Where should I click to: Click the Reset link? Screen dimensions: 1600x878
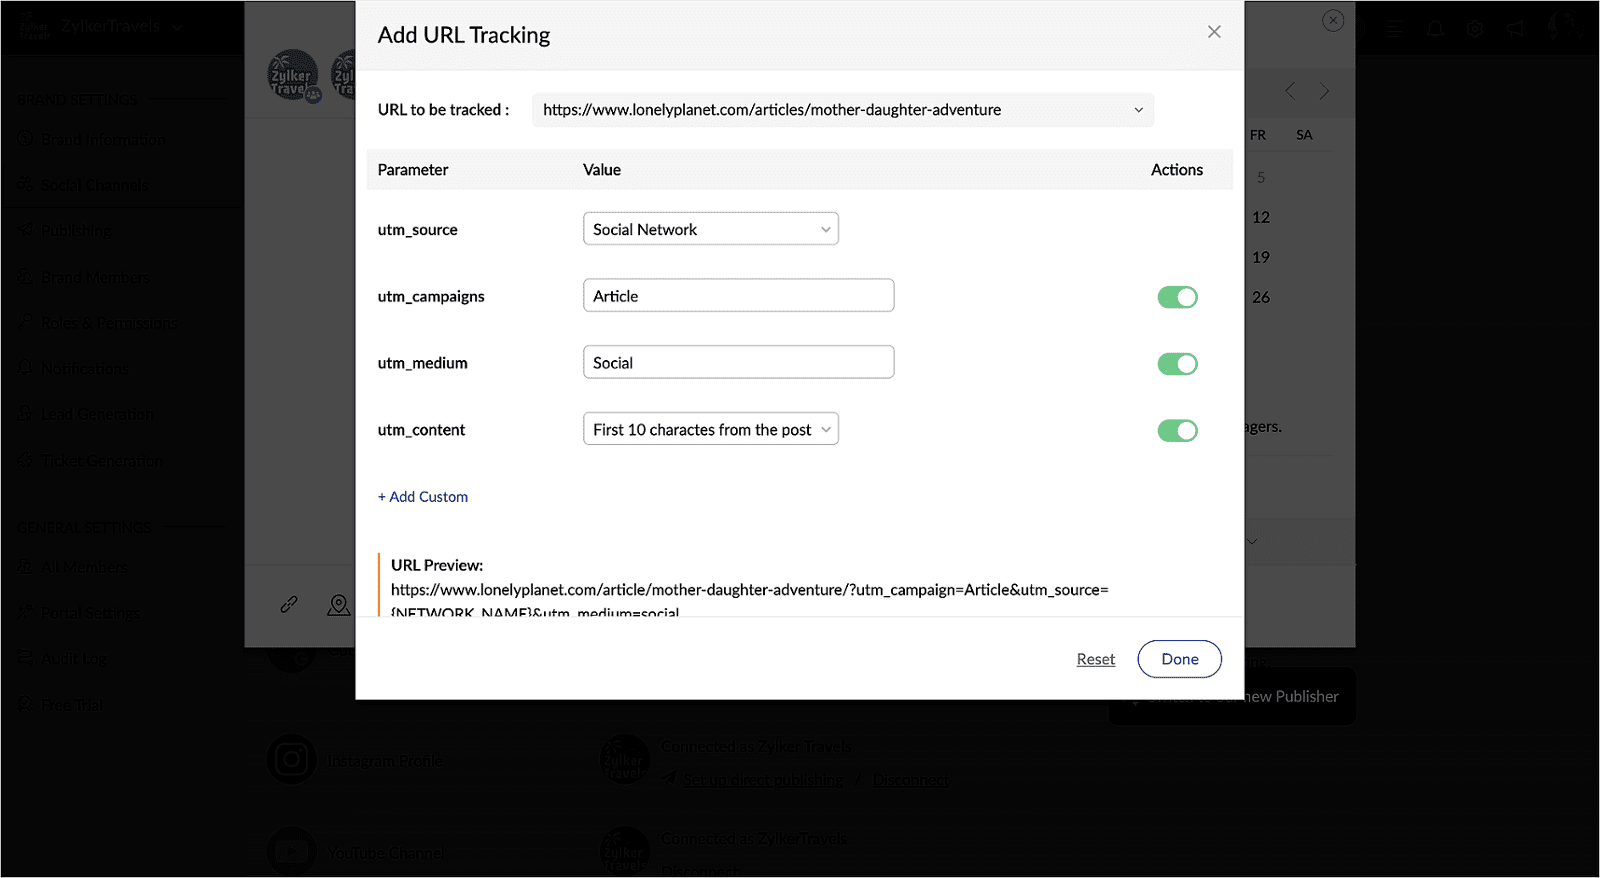[1095, 659]
